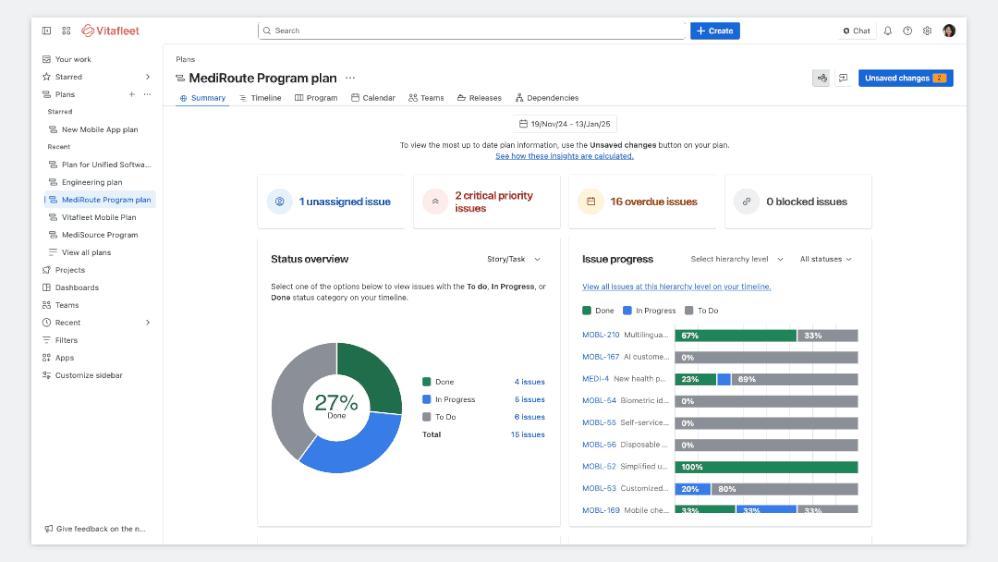Click the Unsaved changes button
This screenshot has width=998, height=562.
tap(905, 78)
